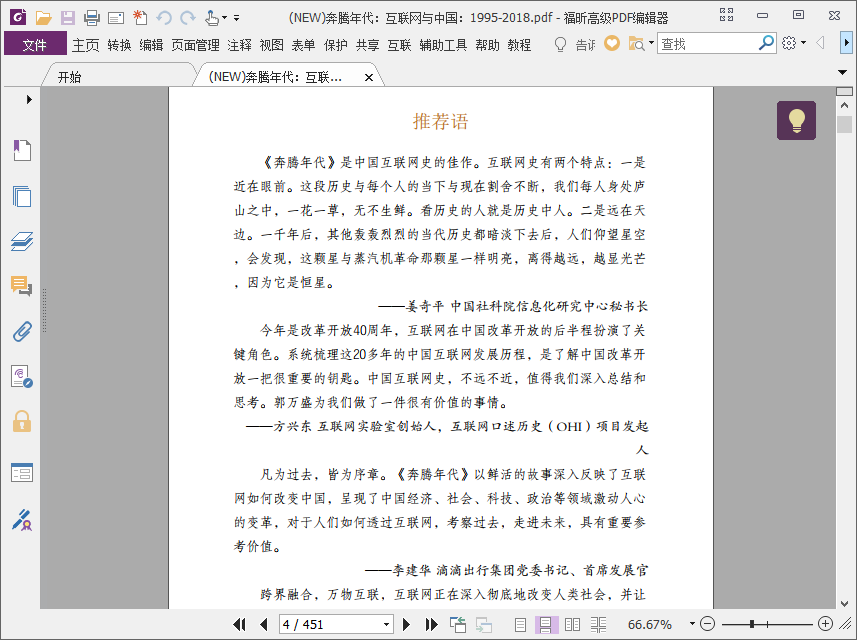The image size is (857, 640).
Task: Click the tell-me lightbulb icon in ribbon
Action: tap(560, 44)
